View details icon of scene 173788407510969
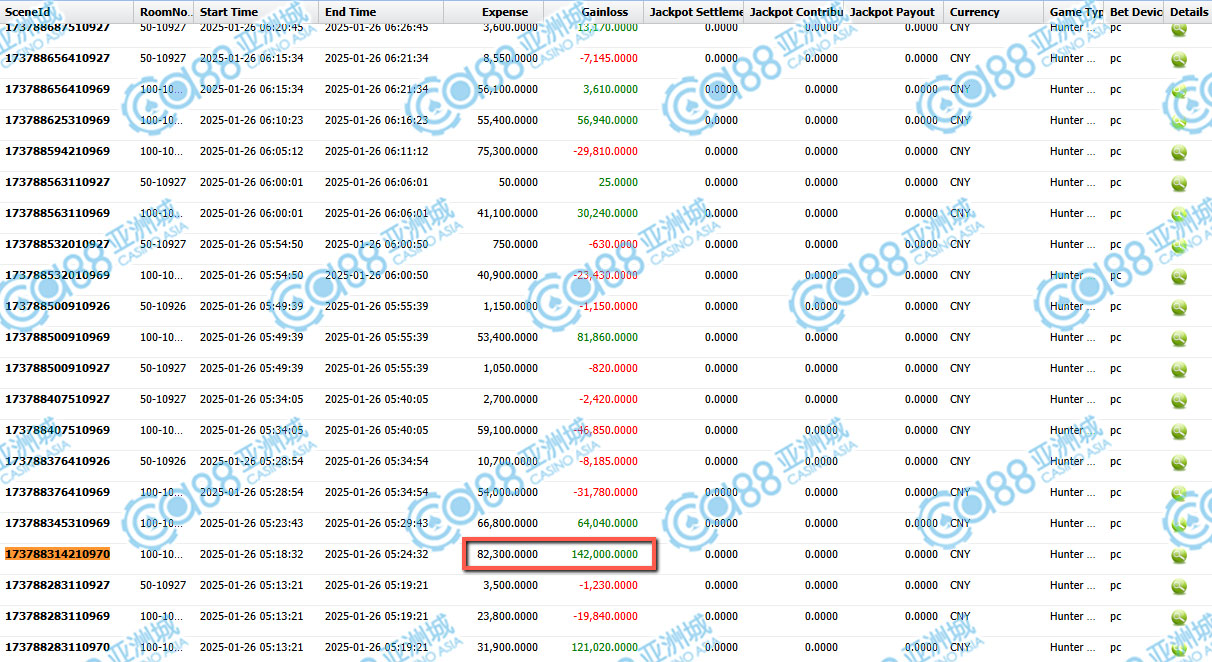Viewport: 1212px width, 662px height. (x=1179, y=431)
